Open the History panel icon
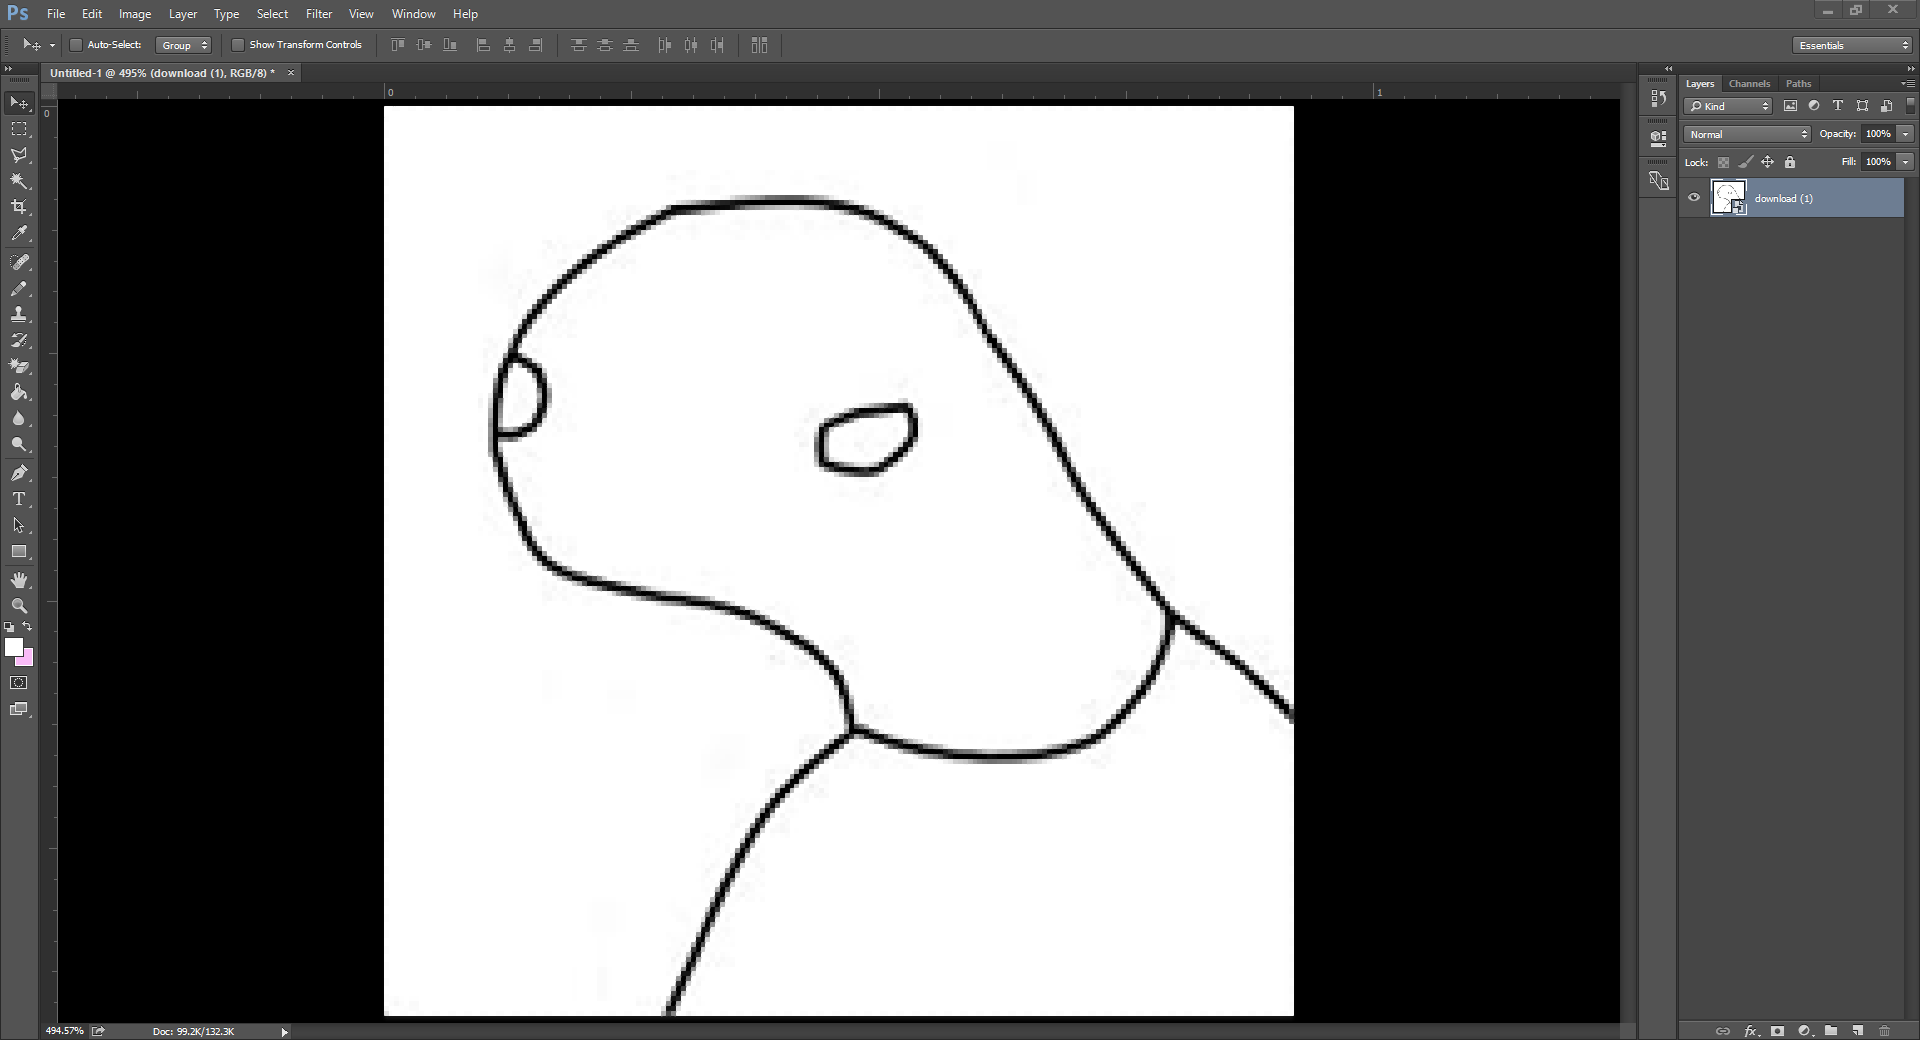 click(1658, 98)
